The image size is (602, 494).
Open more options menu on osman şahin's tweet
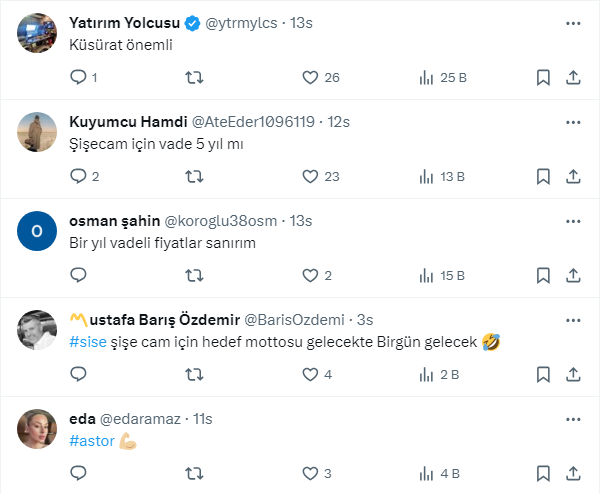[x=573, y=220]
